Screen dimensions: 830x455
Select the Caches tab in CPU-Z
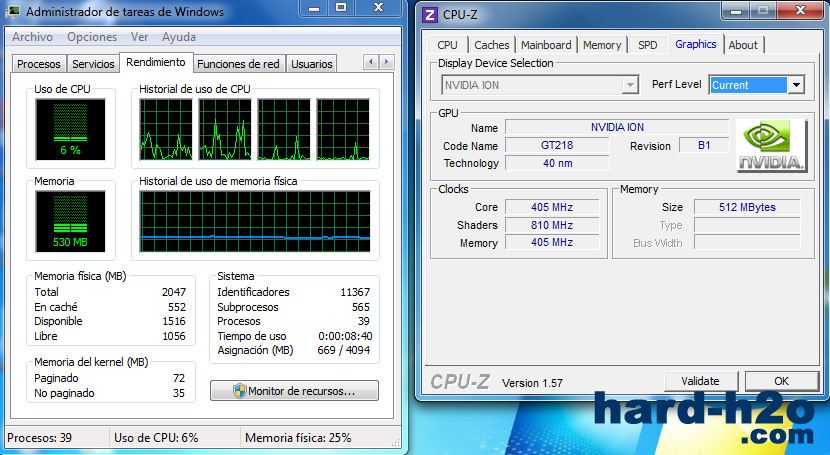click(x=492, y=45)
